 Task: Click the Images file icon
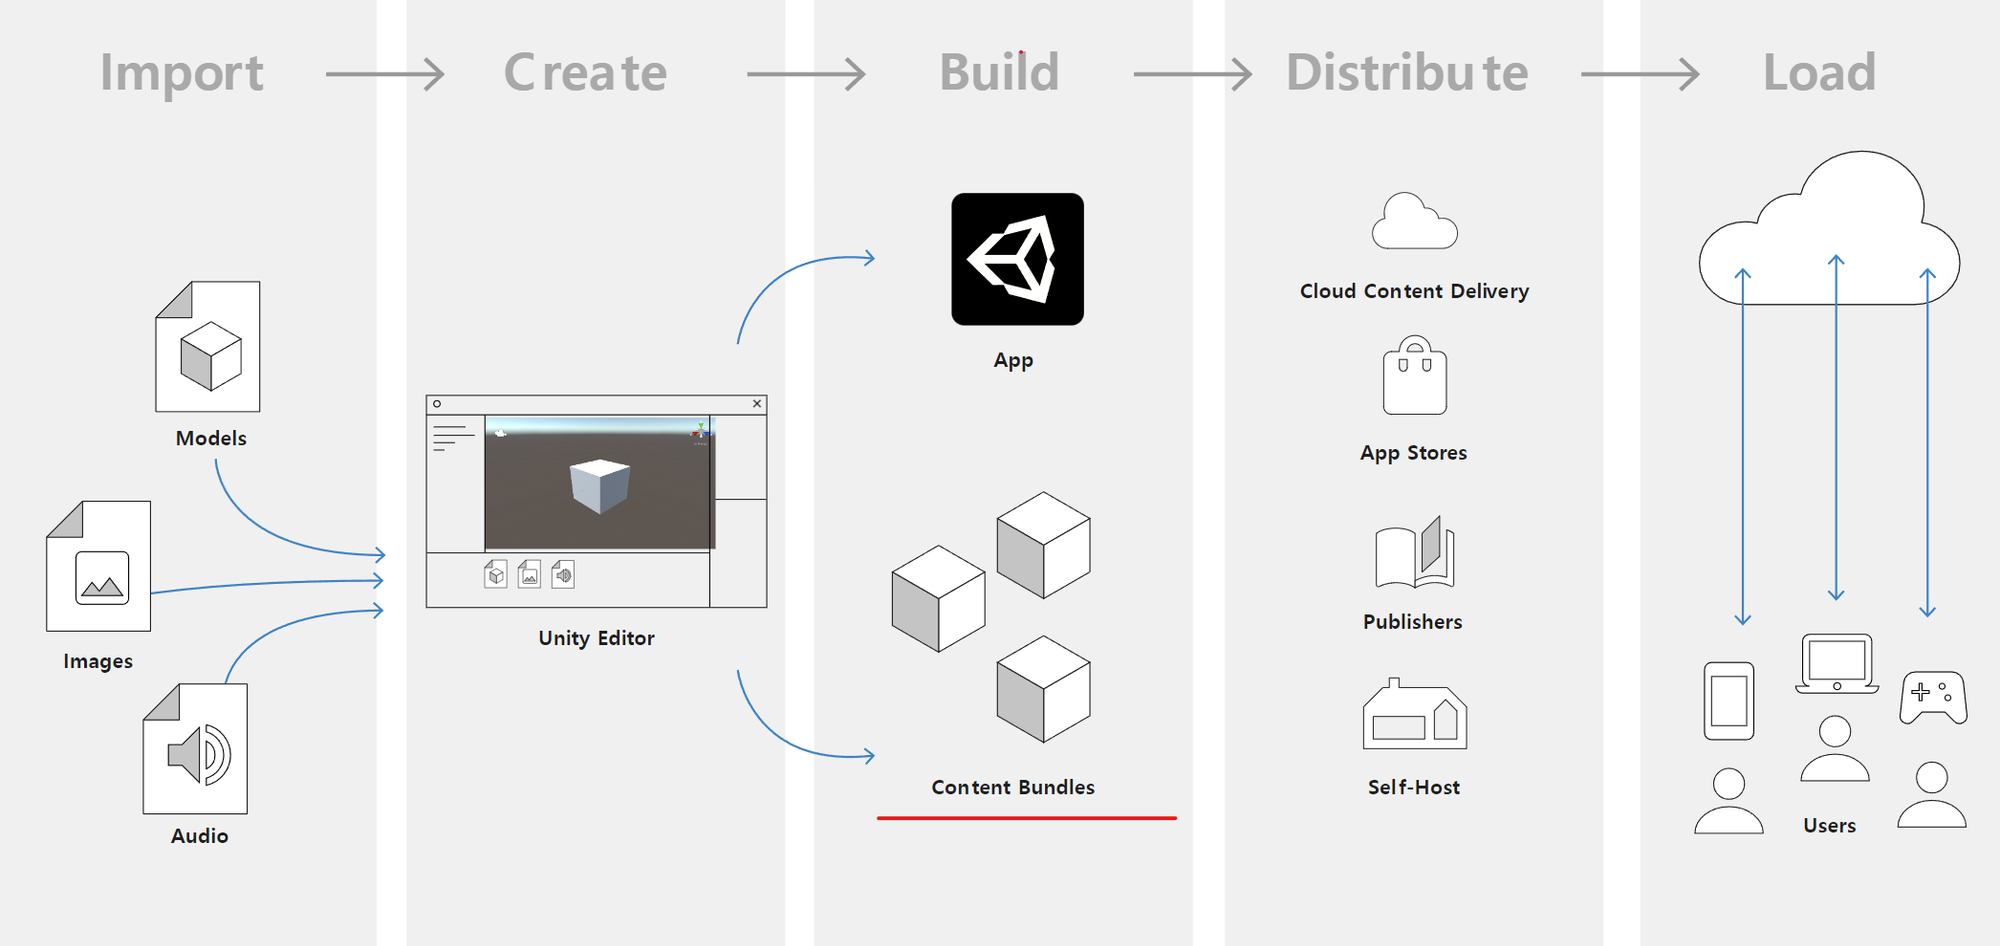pos(99,566)
